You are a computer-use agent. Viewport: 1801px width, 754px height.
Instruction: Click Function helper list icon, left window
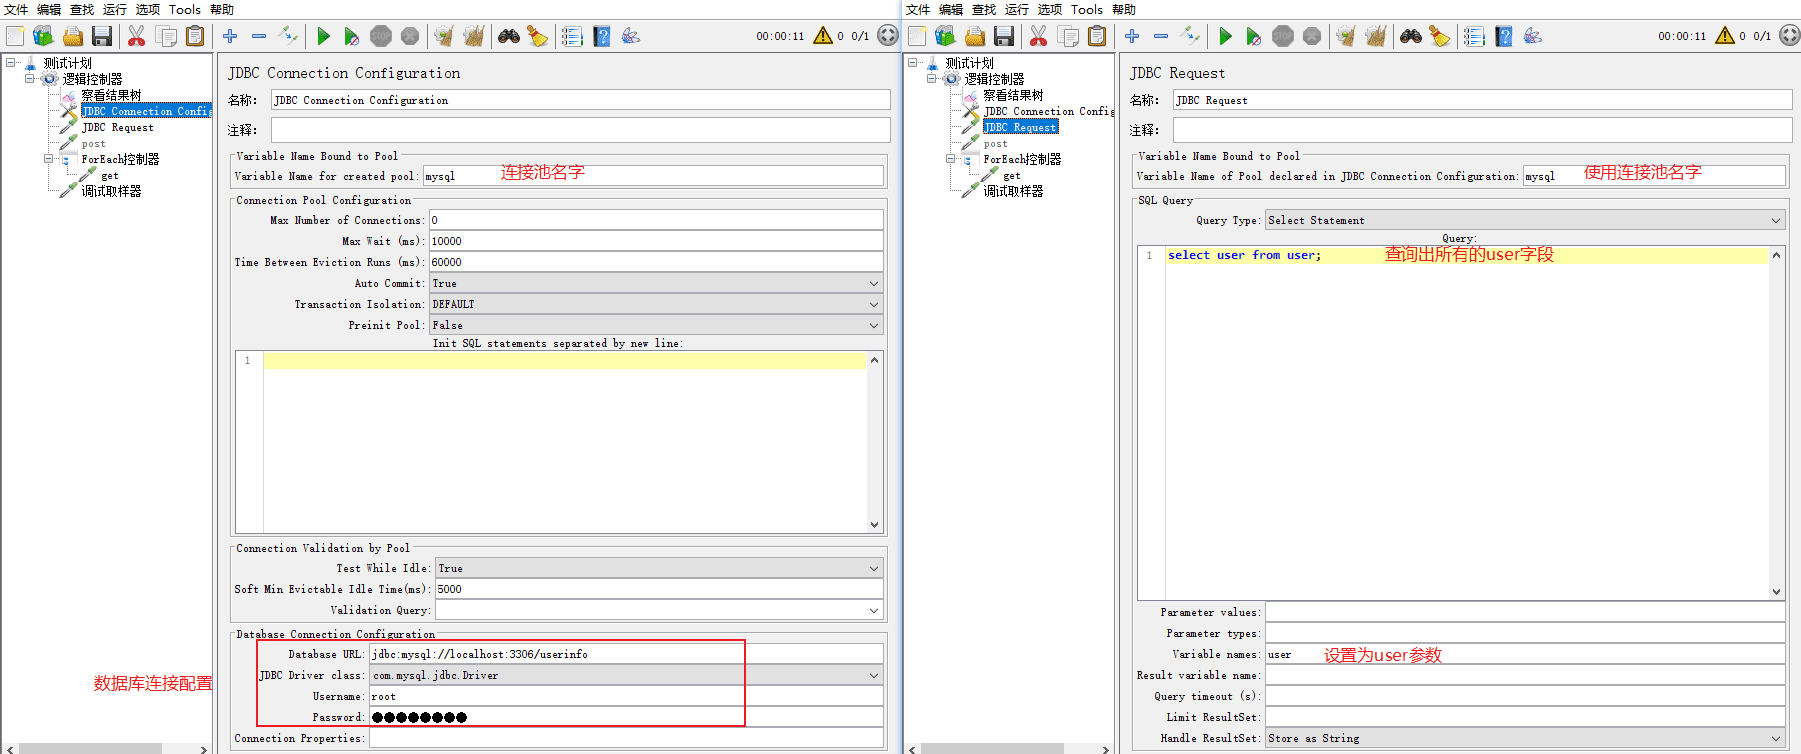572,36
